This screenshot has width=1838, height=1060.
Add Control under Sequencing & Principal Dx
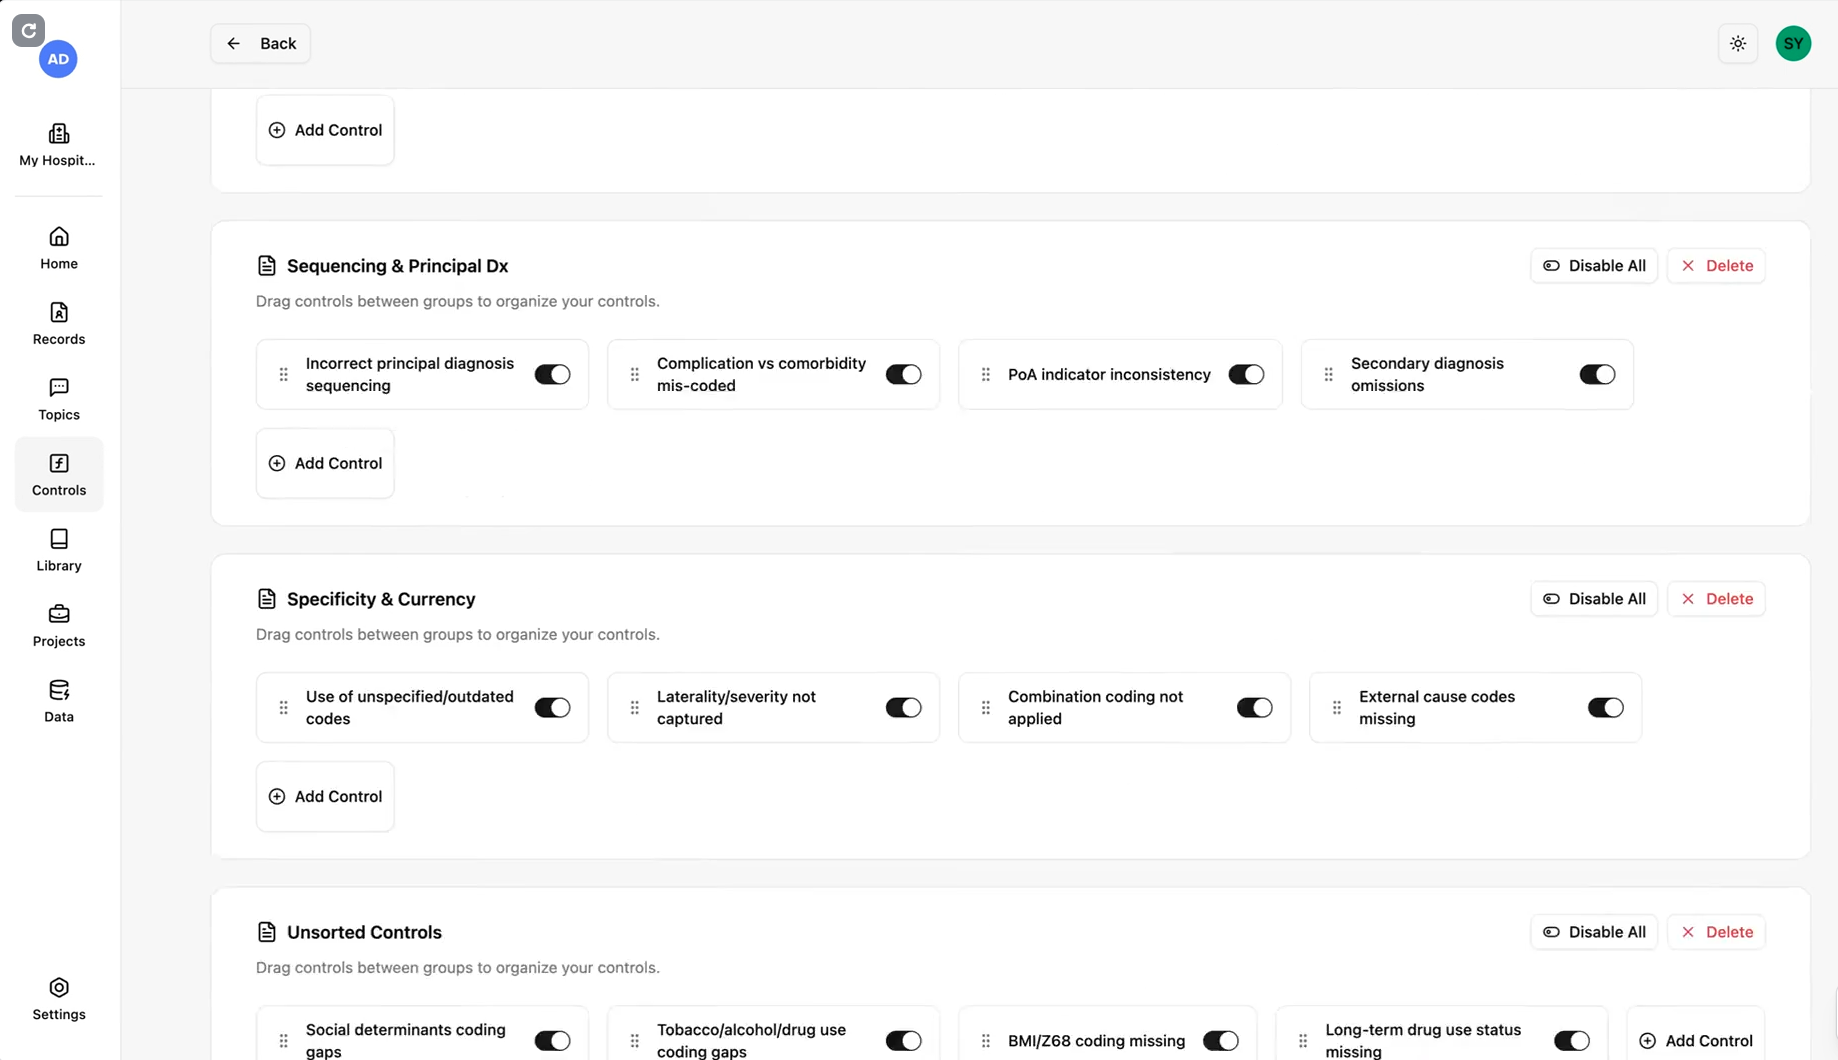(325, 464)
